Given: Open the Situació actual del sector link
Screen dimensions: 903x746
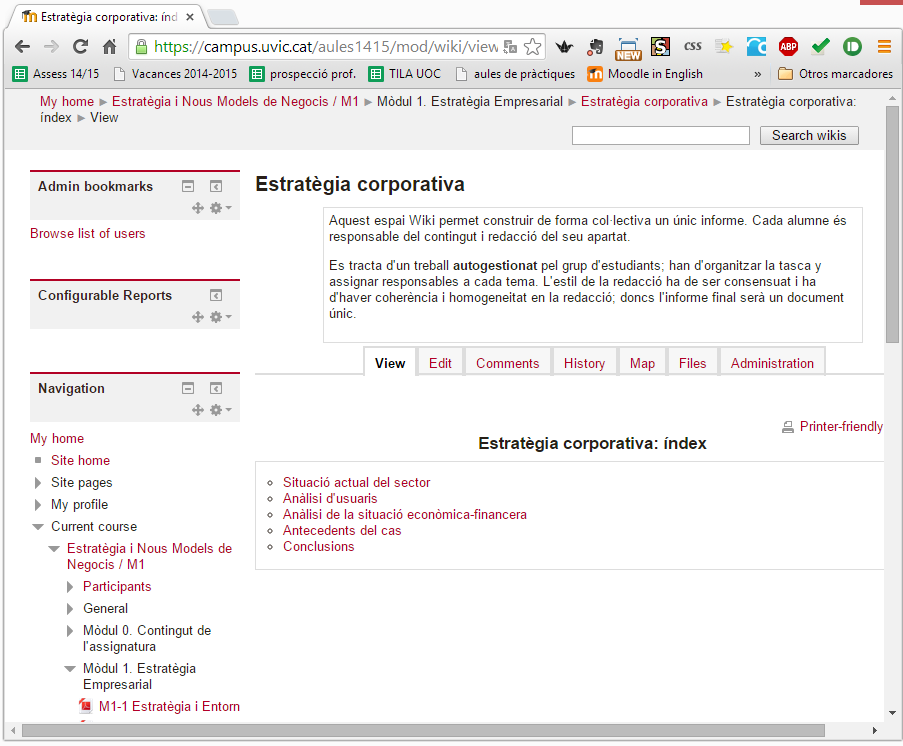Looking at the screenshot, I should (356, 482).
